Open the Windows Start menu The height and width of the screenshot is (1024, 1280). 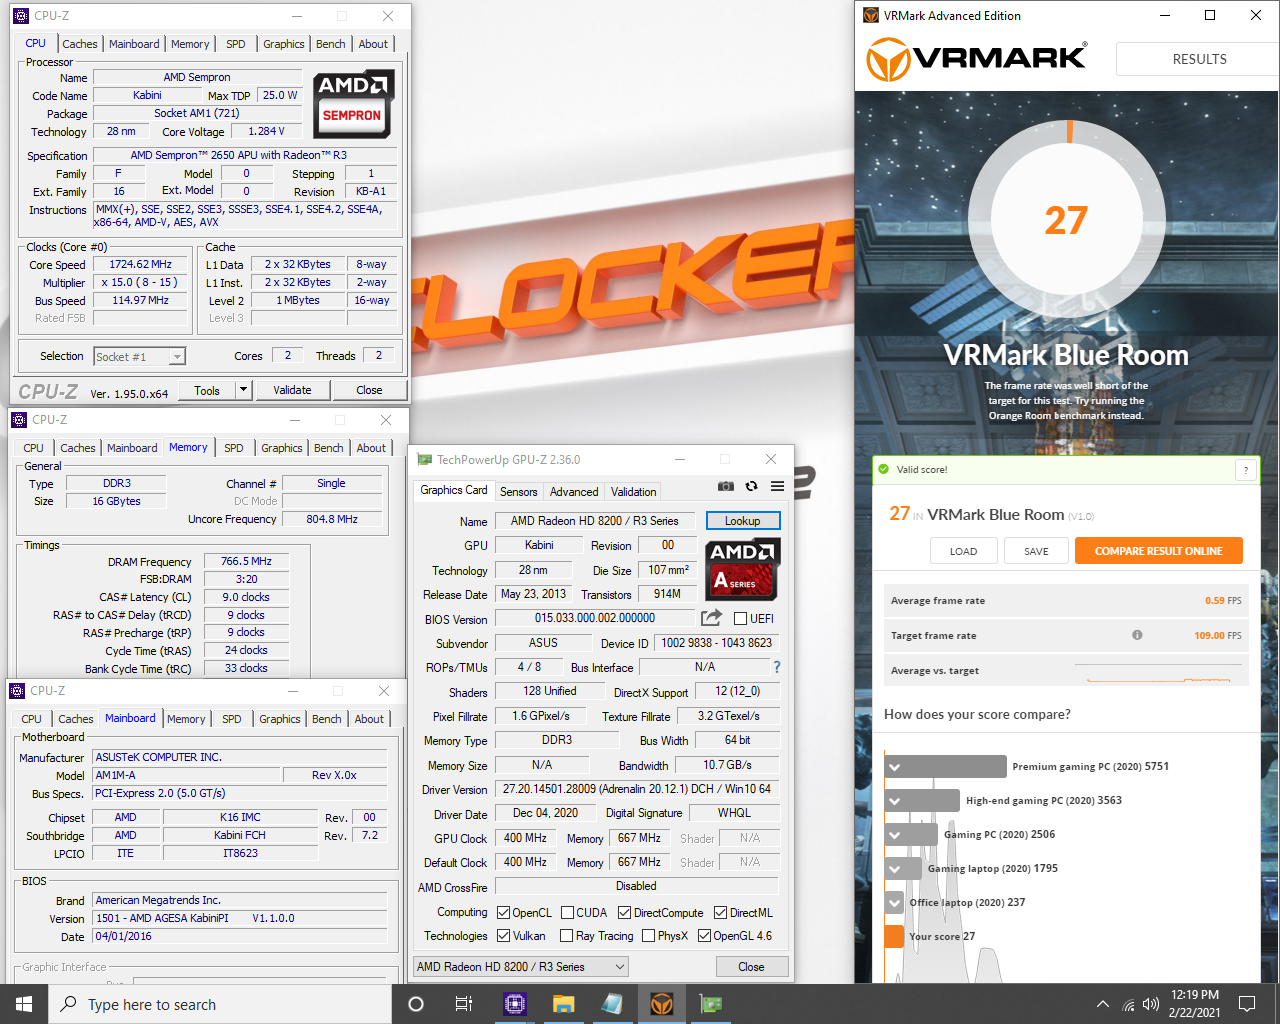[x=24, y=1004]
